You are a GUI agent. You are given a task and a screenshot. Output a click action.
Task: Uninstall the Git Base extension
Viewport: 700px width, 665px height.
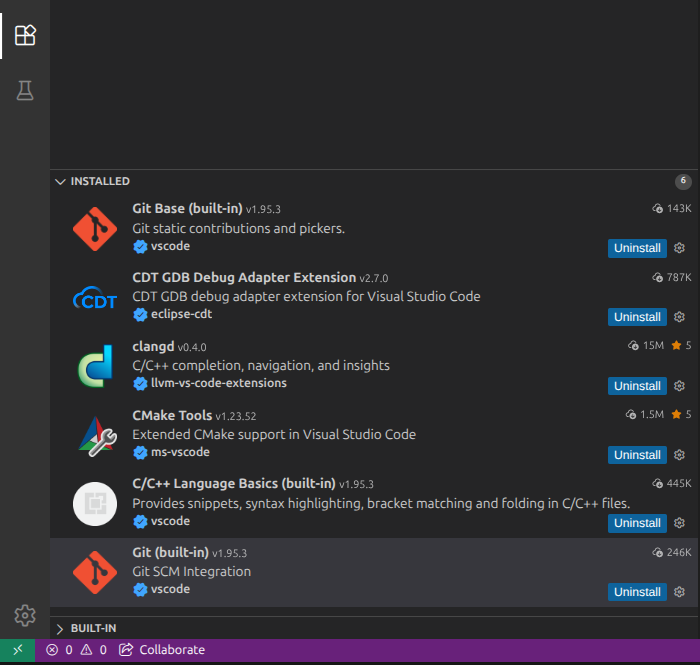coord(637,248)
